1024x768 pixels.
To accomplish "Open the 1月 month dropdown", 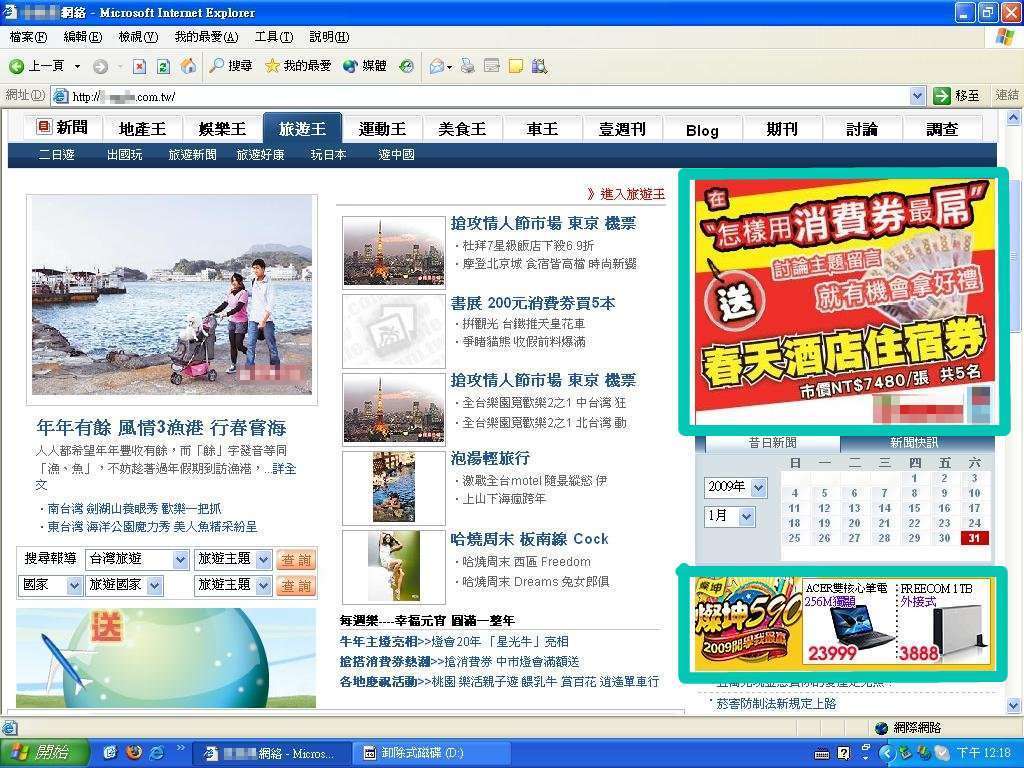I will coord(746,517).
